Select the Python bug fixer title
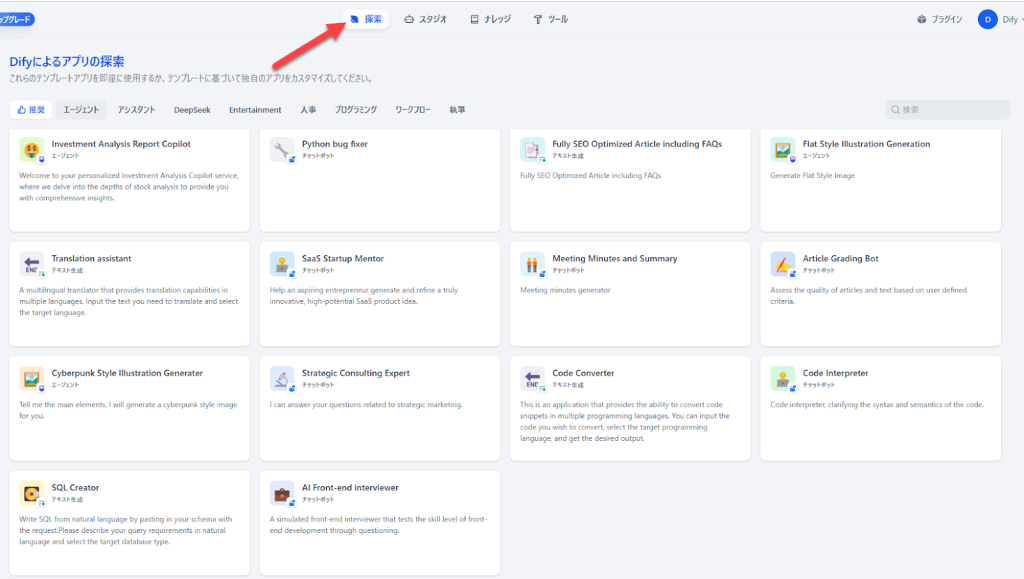Screen dimensions: 1024x579 [x=334, y=144]
